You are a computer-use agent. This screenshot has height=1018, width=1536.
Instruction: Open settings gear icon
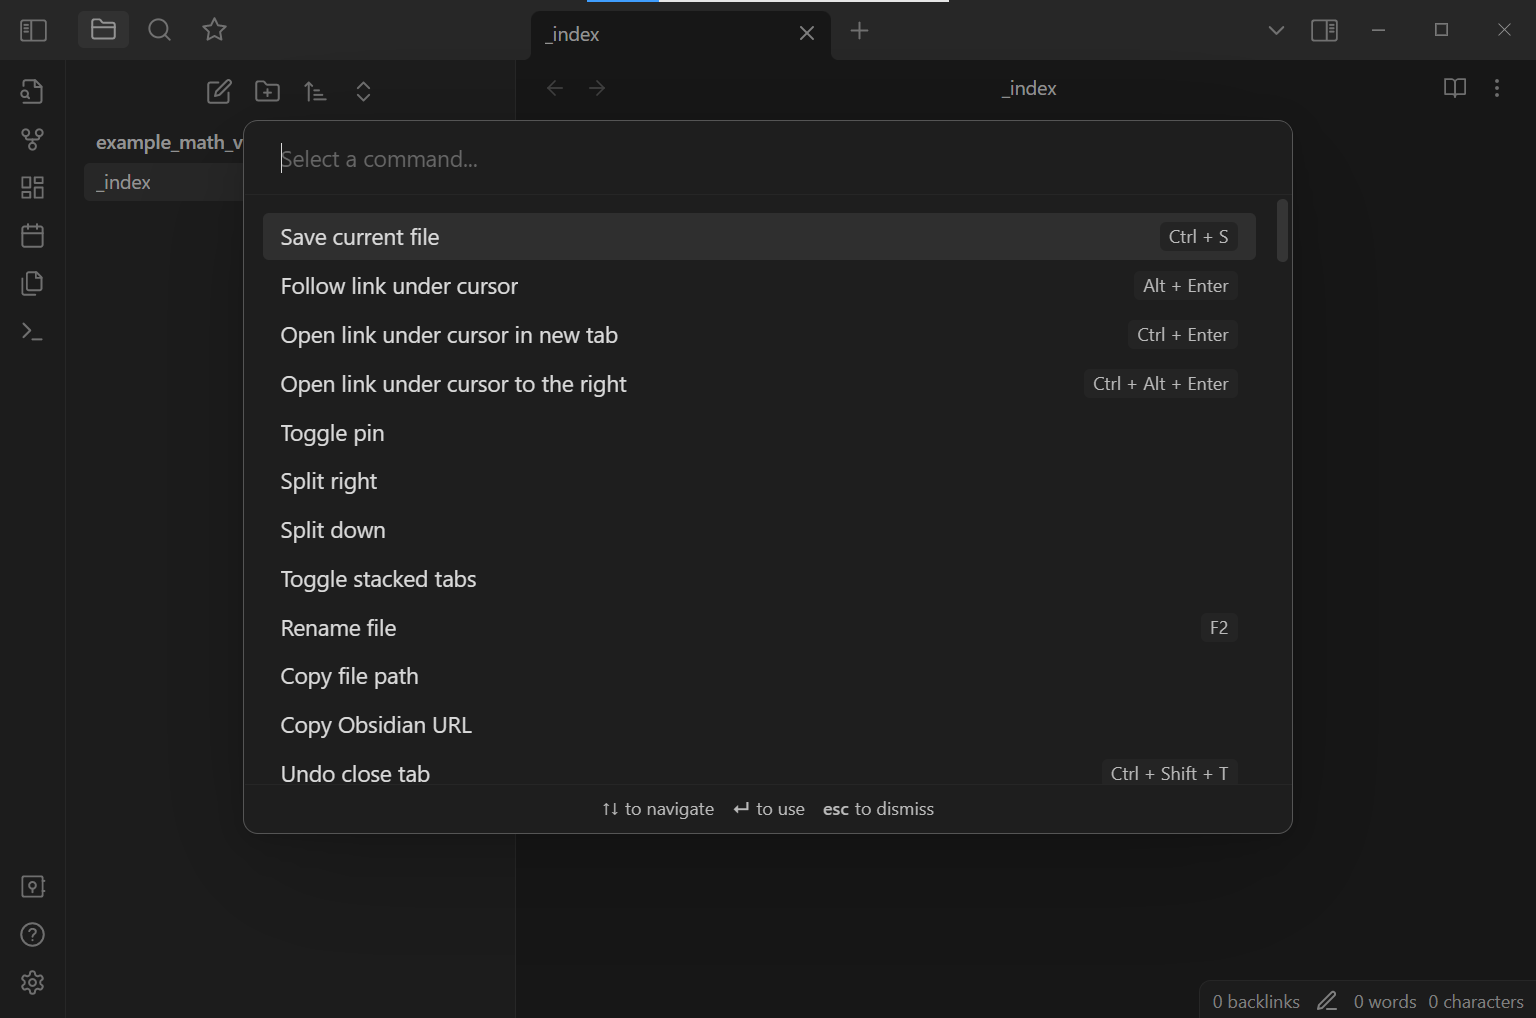click(32, 983)
